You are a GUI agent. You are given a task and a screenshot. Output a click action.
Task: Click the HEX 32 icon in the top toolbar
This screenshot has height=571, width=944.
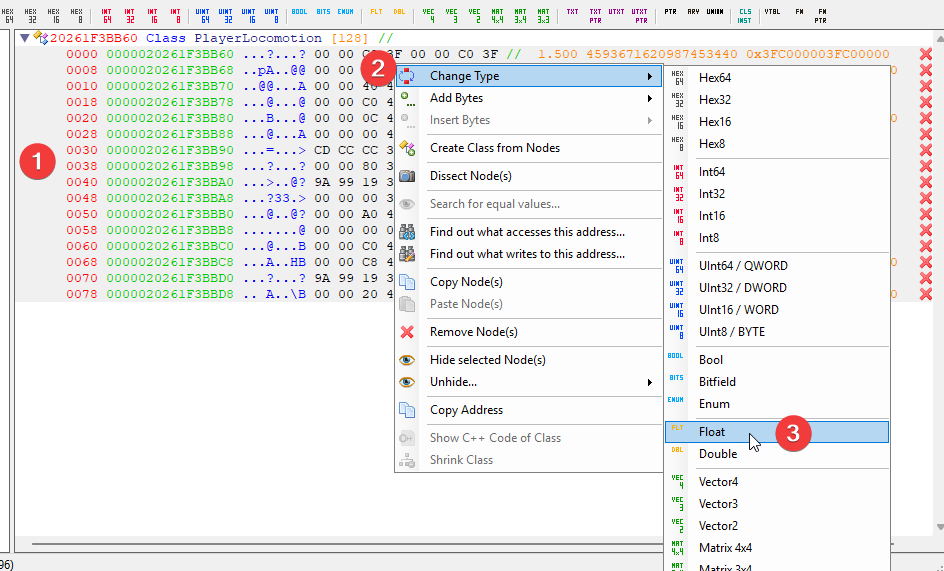tap(31, 16)
